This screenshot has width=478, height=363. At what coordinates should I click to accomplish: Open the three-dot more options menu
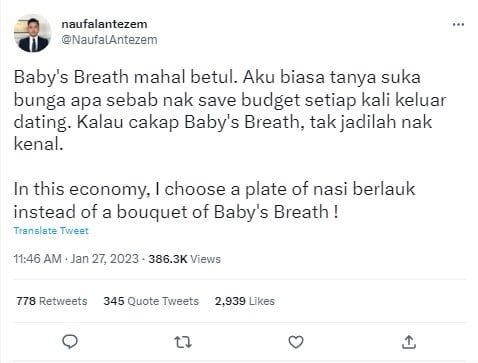tap(458, 24)
